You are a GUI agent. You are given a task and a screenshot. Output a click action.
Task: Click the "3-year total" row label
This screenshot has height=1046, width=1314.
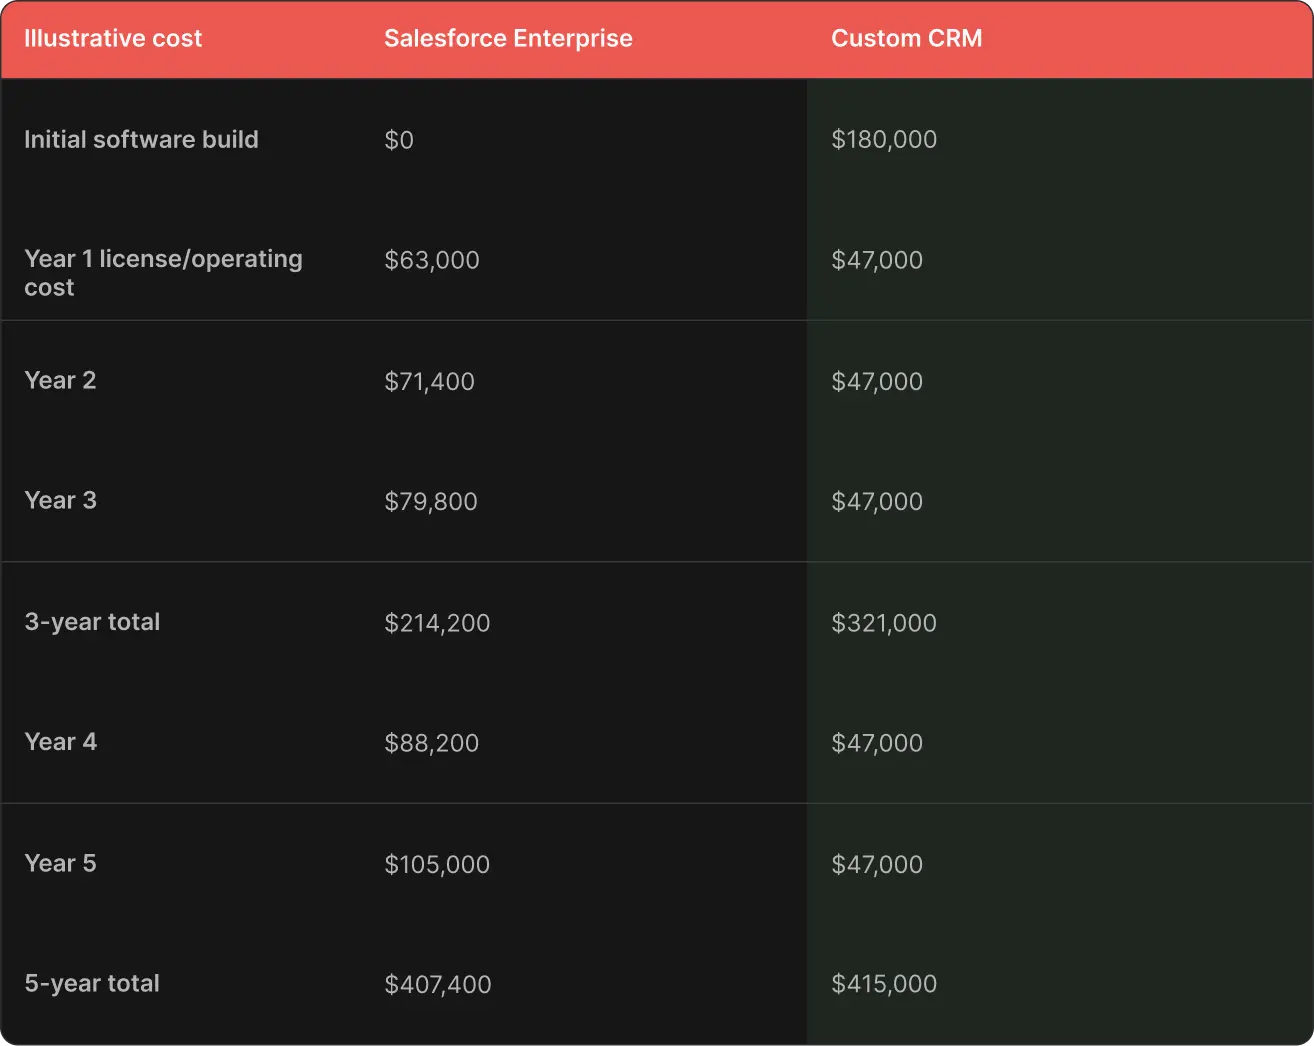click(92, 622)
